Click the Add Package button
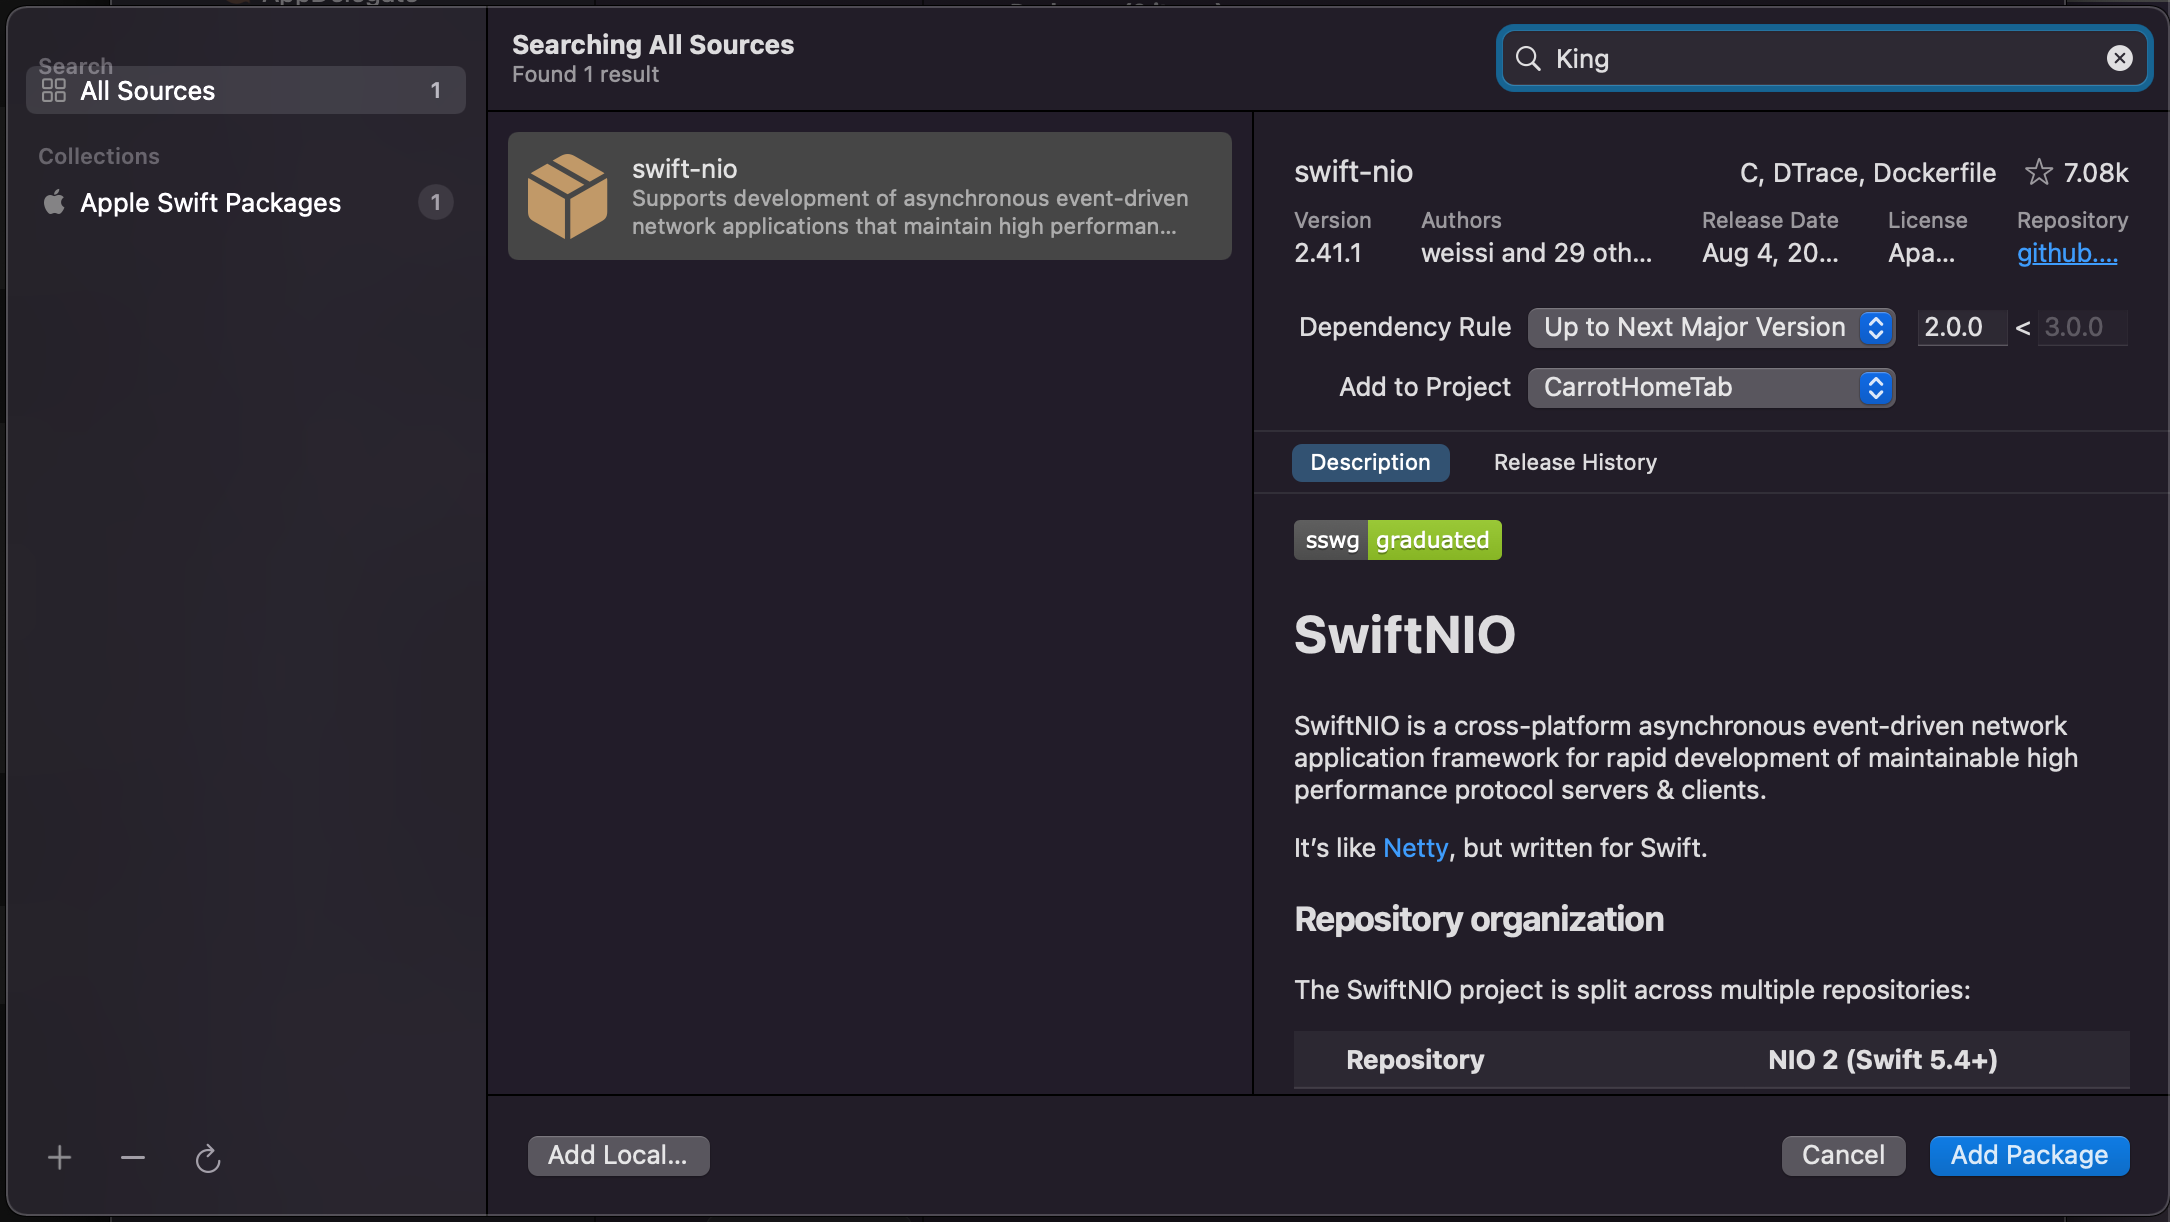 pos(2029,1155)
